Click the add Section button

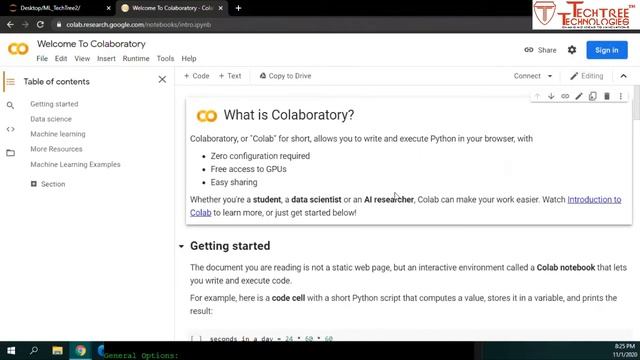[48, 184]
